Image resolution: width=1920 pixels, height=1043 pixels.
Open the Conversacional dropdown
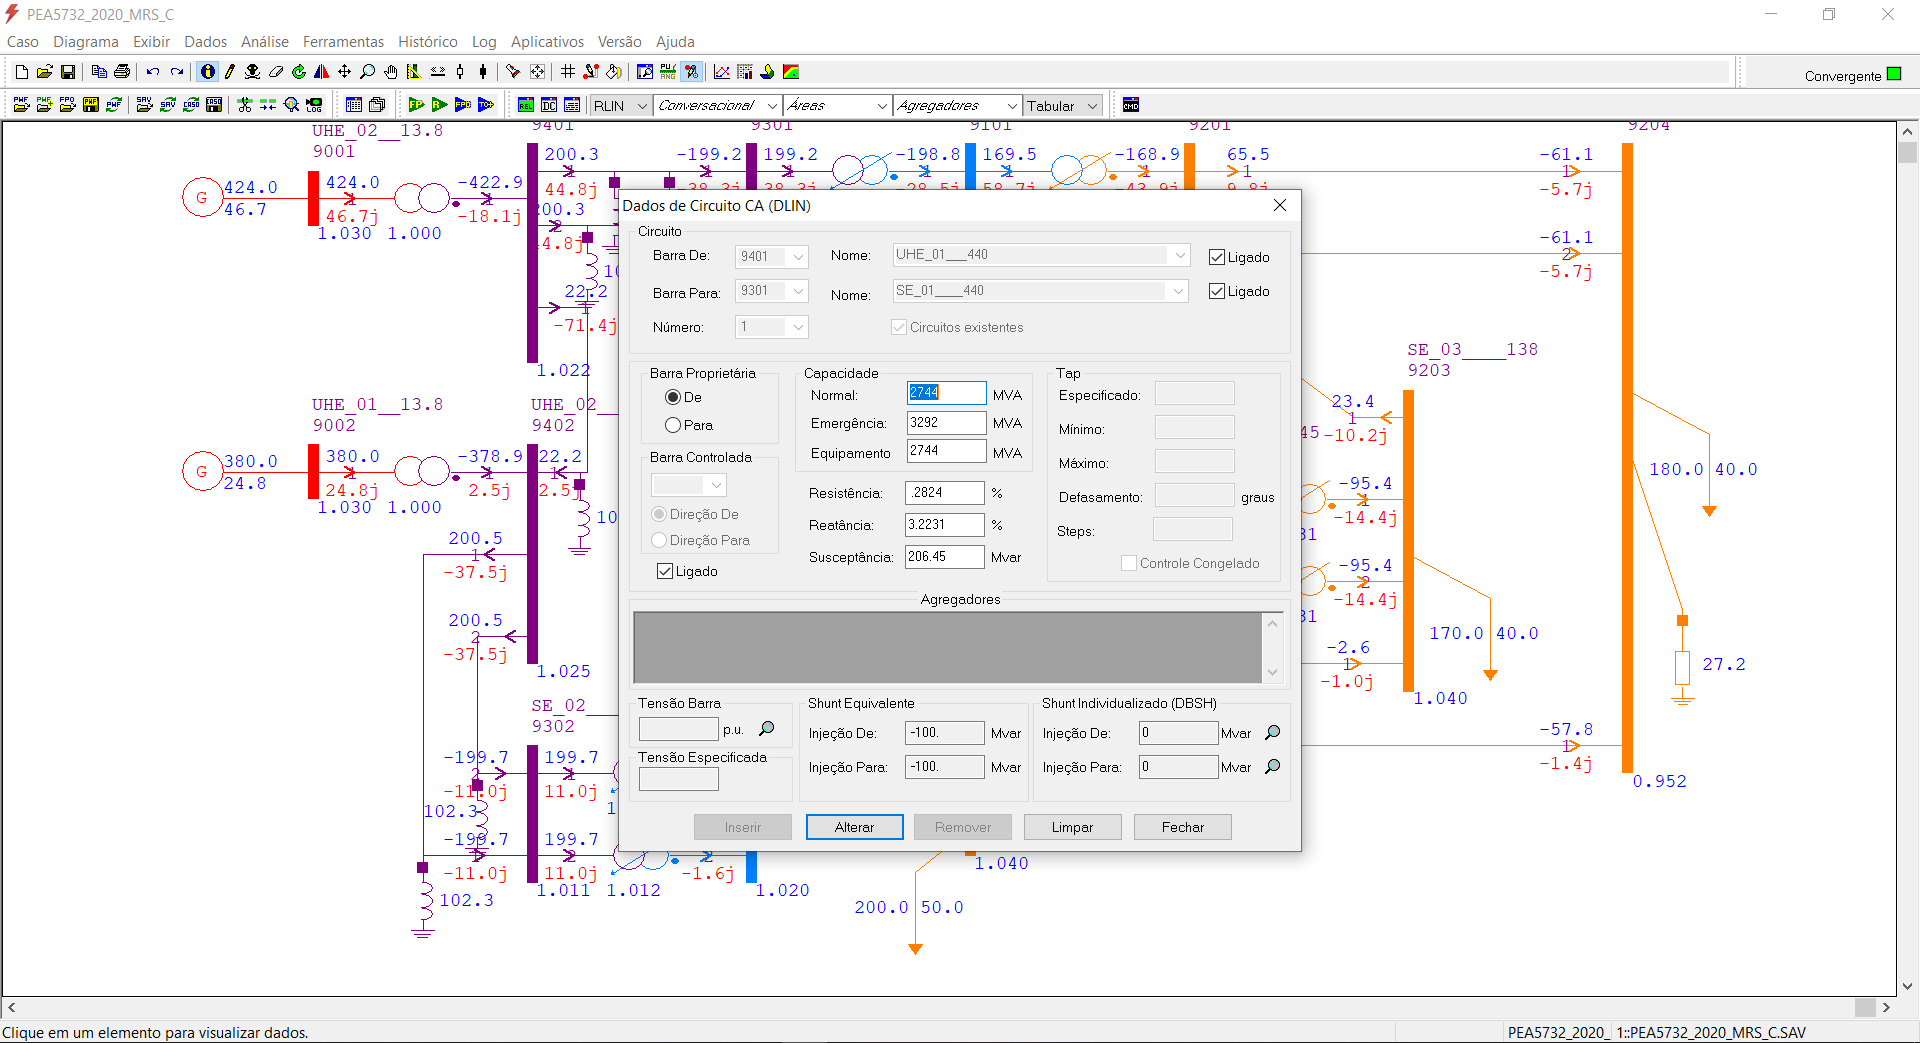[x=772, y=106]
